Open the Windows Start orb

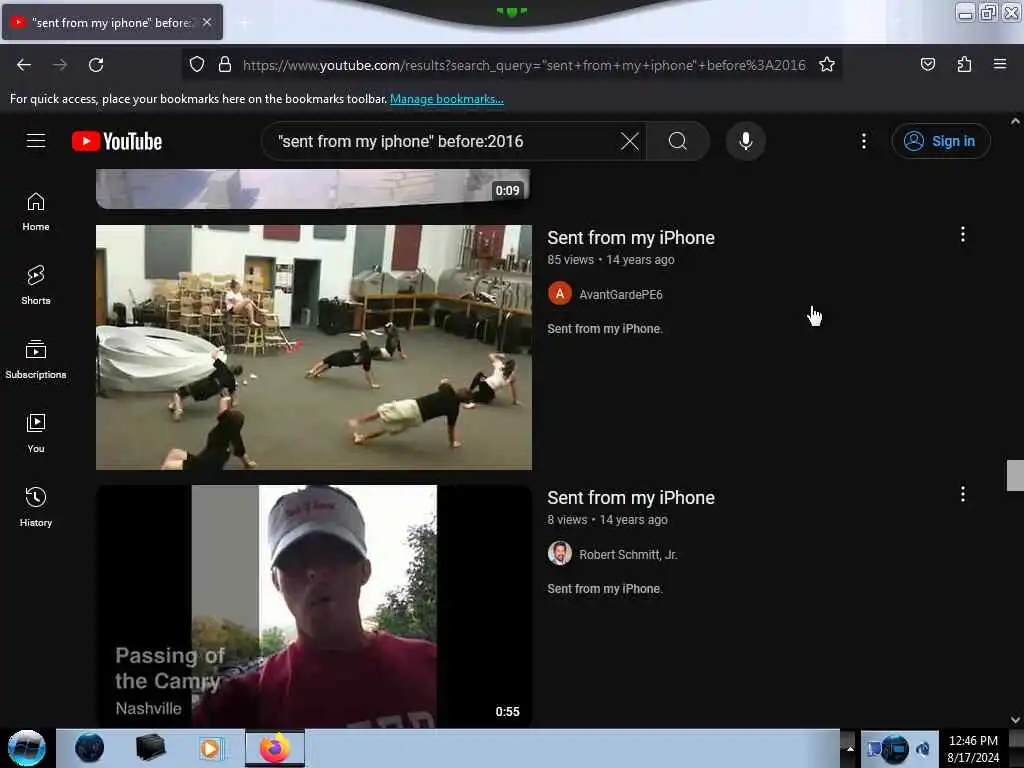tap(27, 748)
